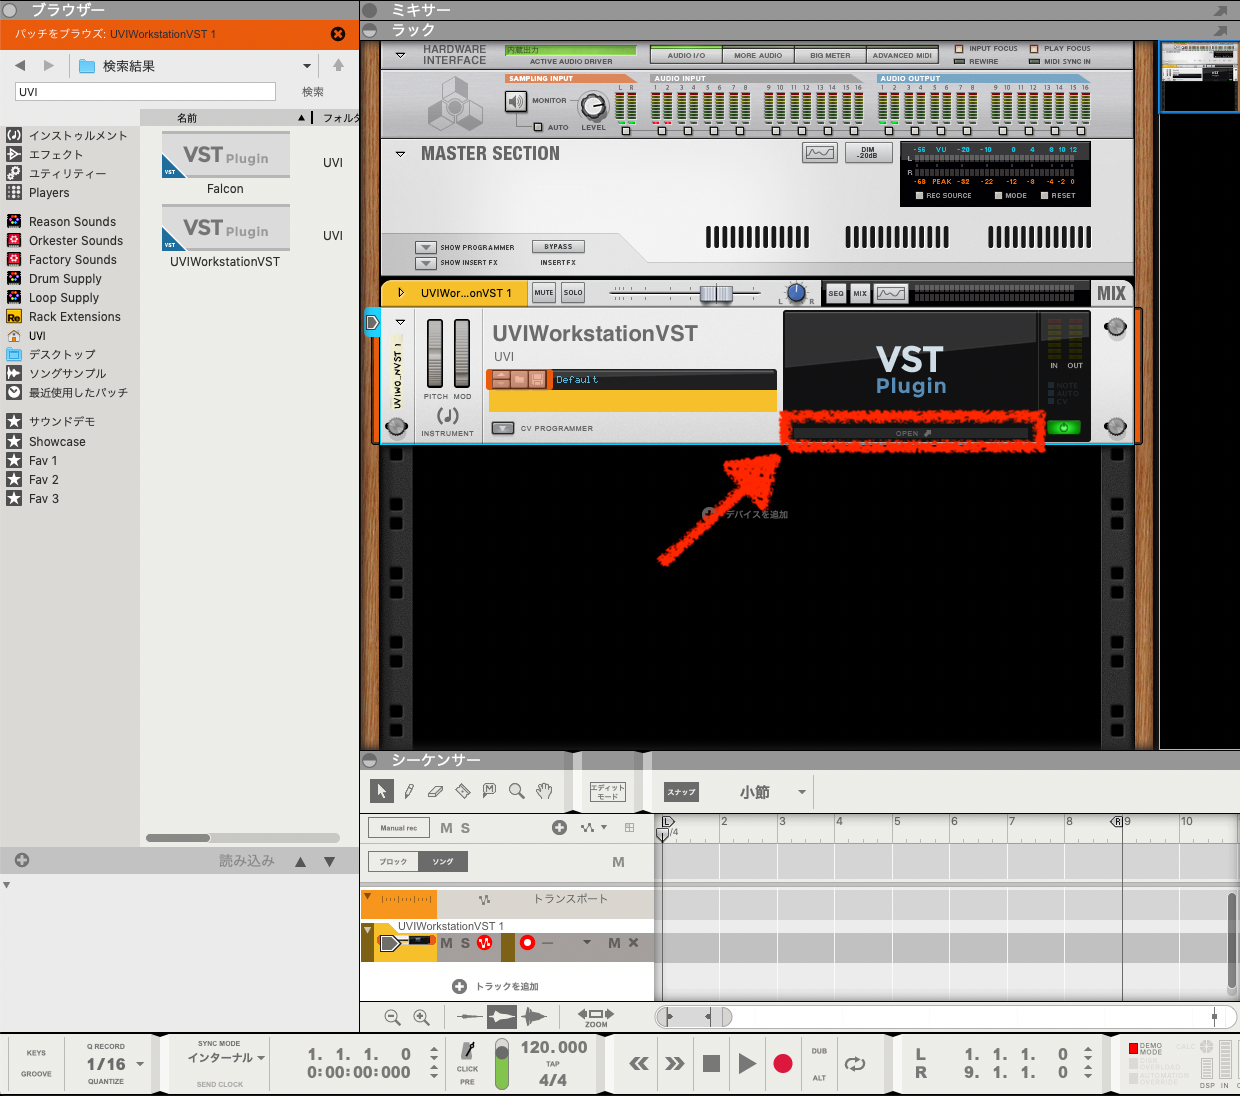The width and height of the screenshot is (1240, 1096).
Task: Click the metronome CLICK icon
Action: tap(468, 1050)
